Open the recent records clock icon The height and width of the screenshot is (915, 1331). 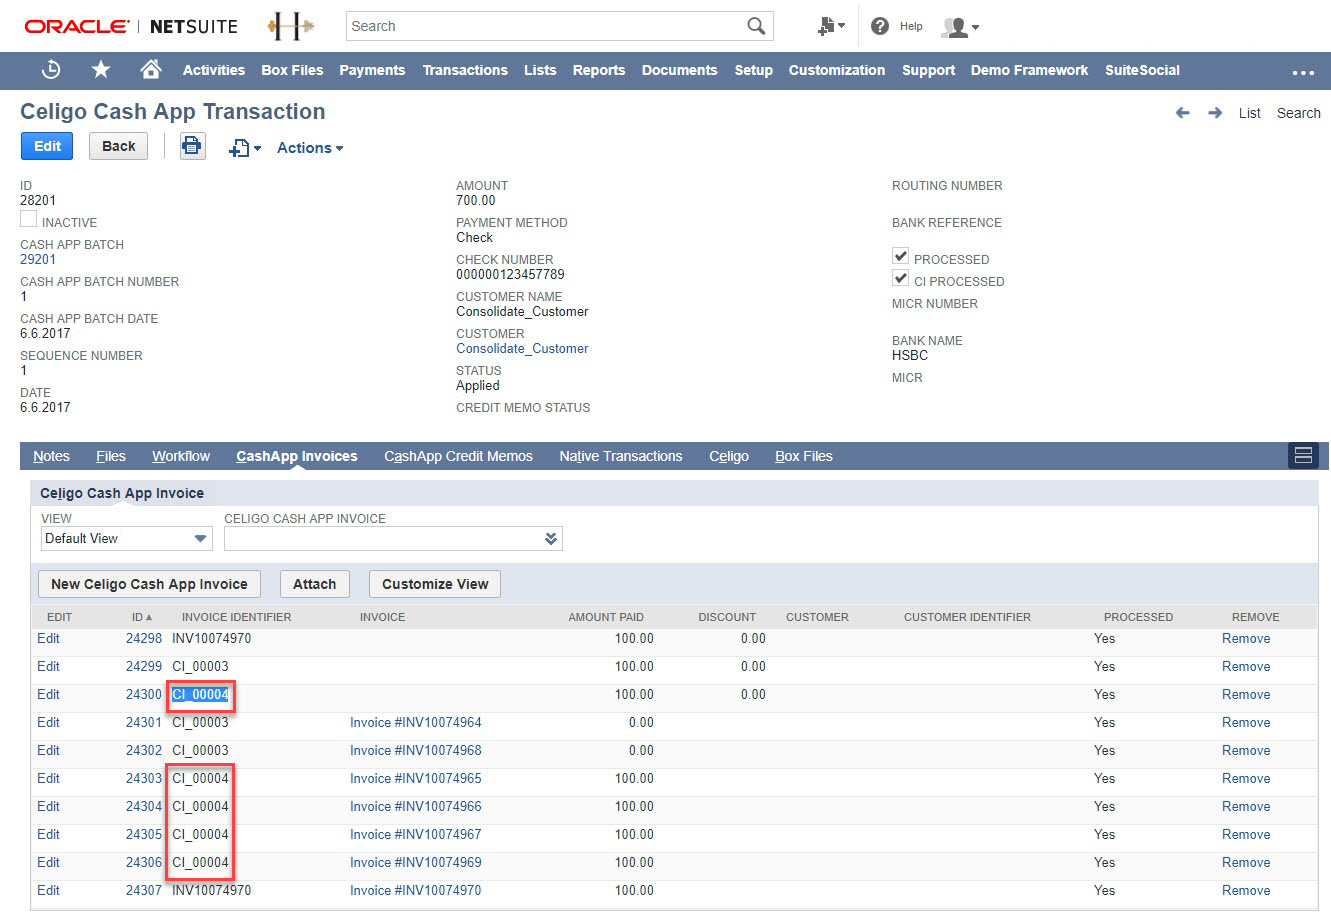pos(51,70)
